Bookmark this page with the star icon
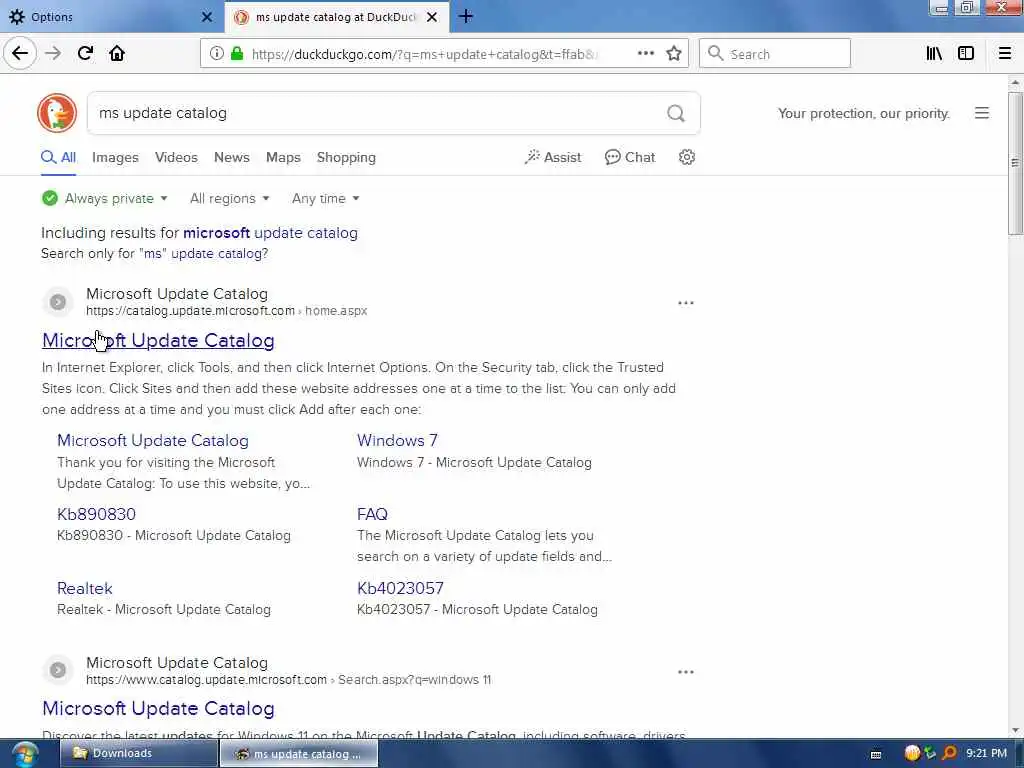This screenshot has height=768, width=1024. [x=674, y=54]
